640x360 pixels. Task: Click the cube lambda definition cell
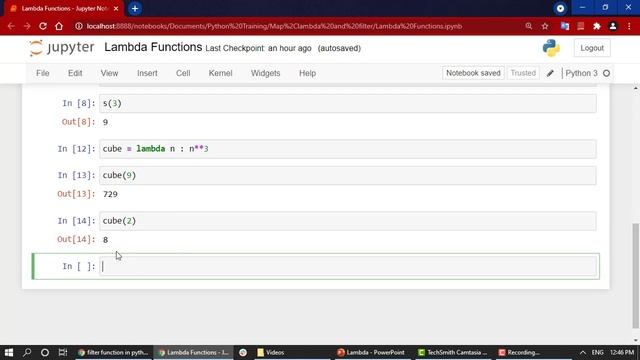click(x=348, y=149)
